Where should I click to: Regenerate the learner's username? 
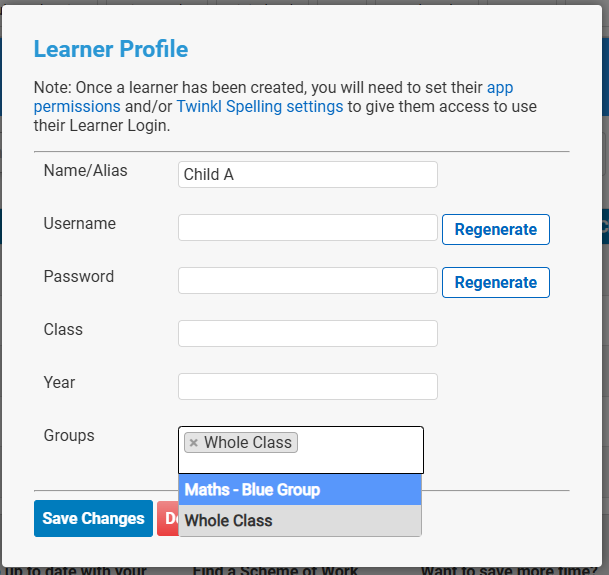pos(495,229)
